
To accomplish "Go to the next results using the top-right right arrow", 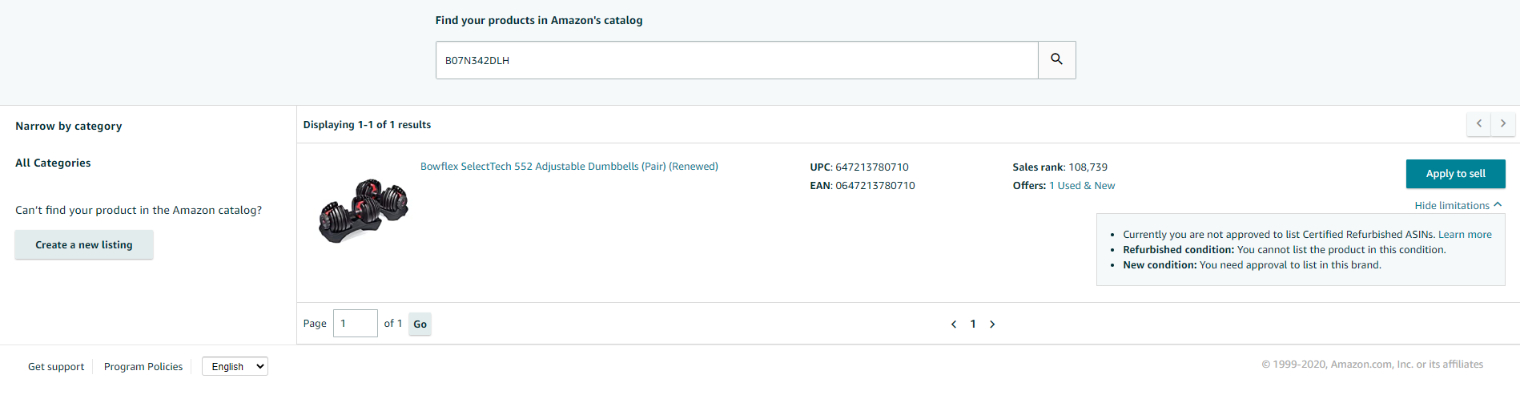I will coord(1503,124).
